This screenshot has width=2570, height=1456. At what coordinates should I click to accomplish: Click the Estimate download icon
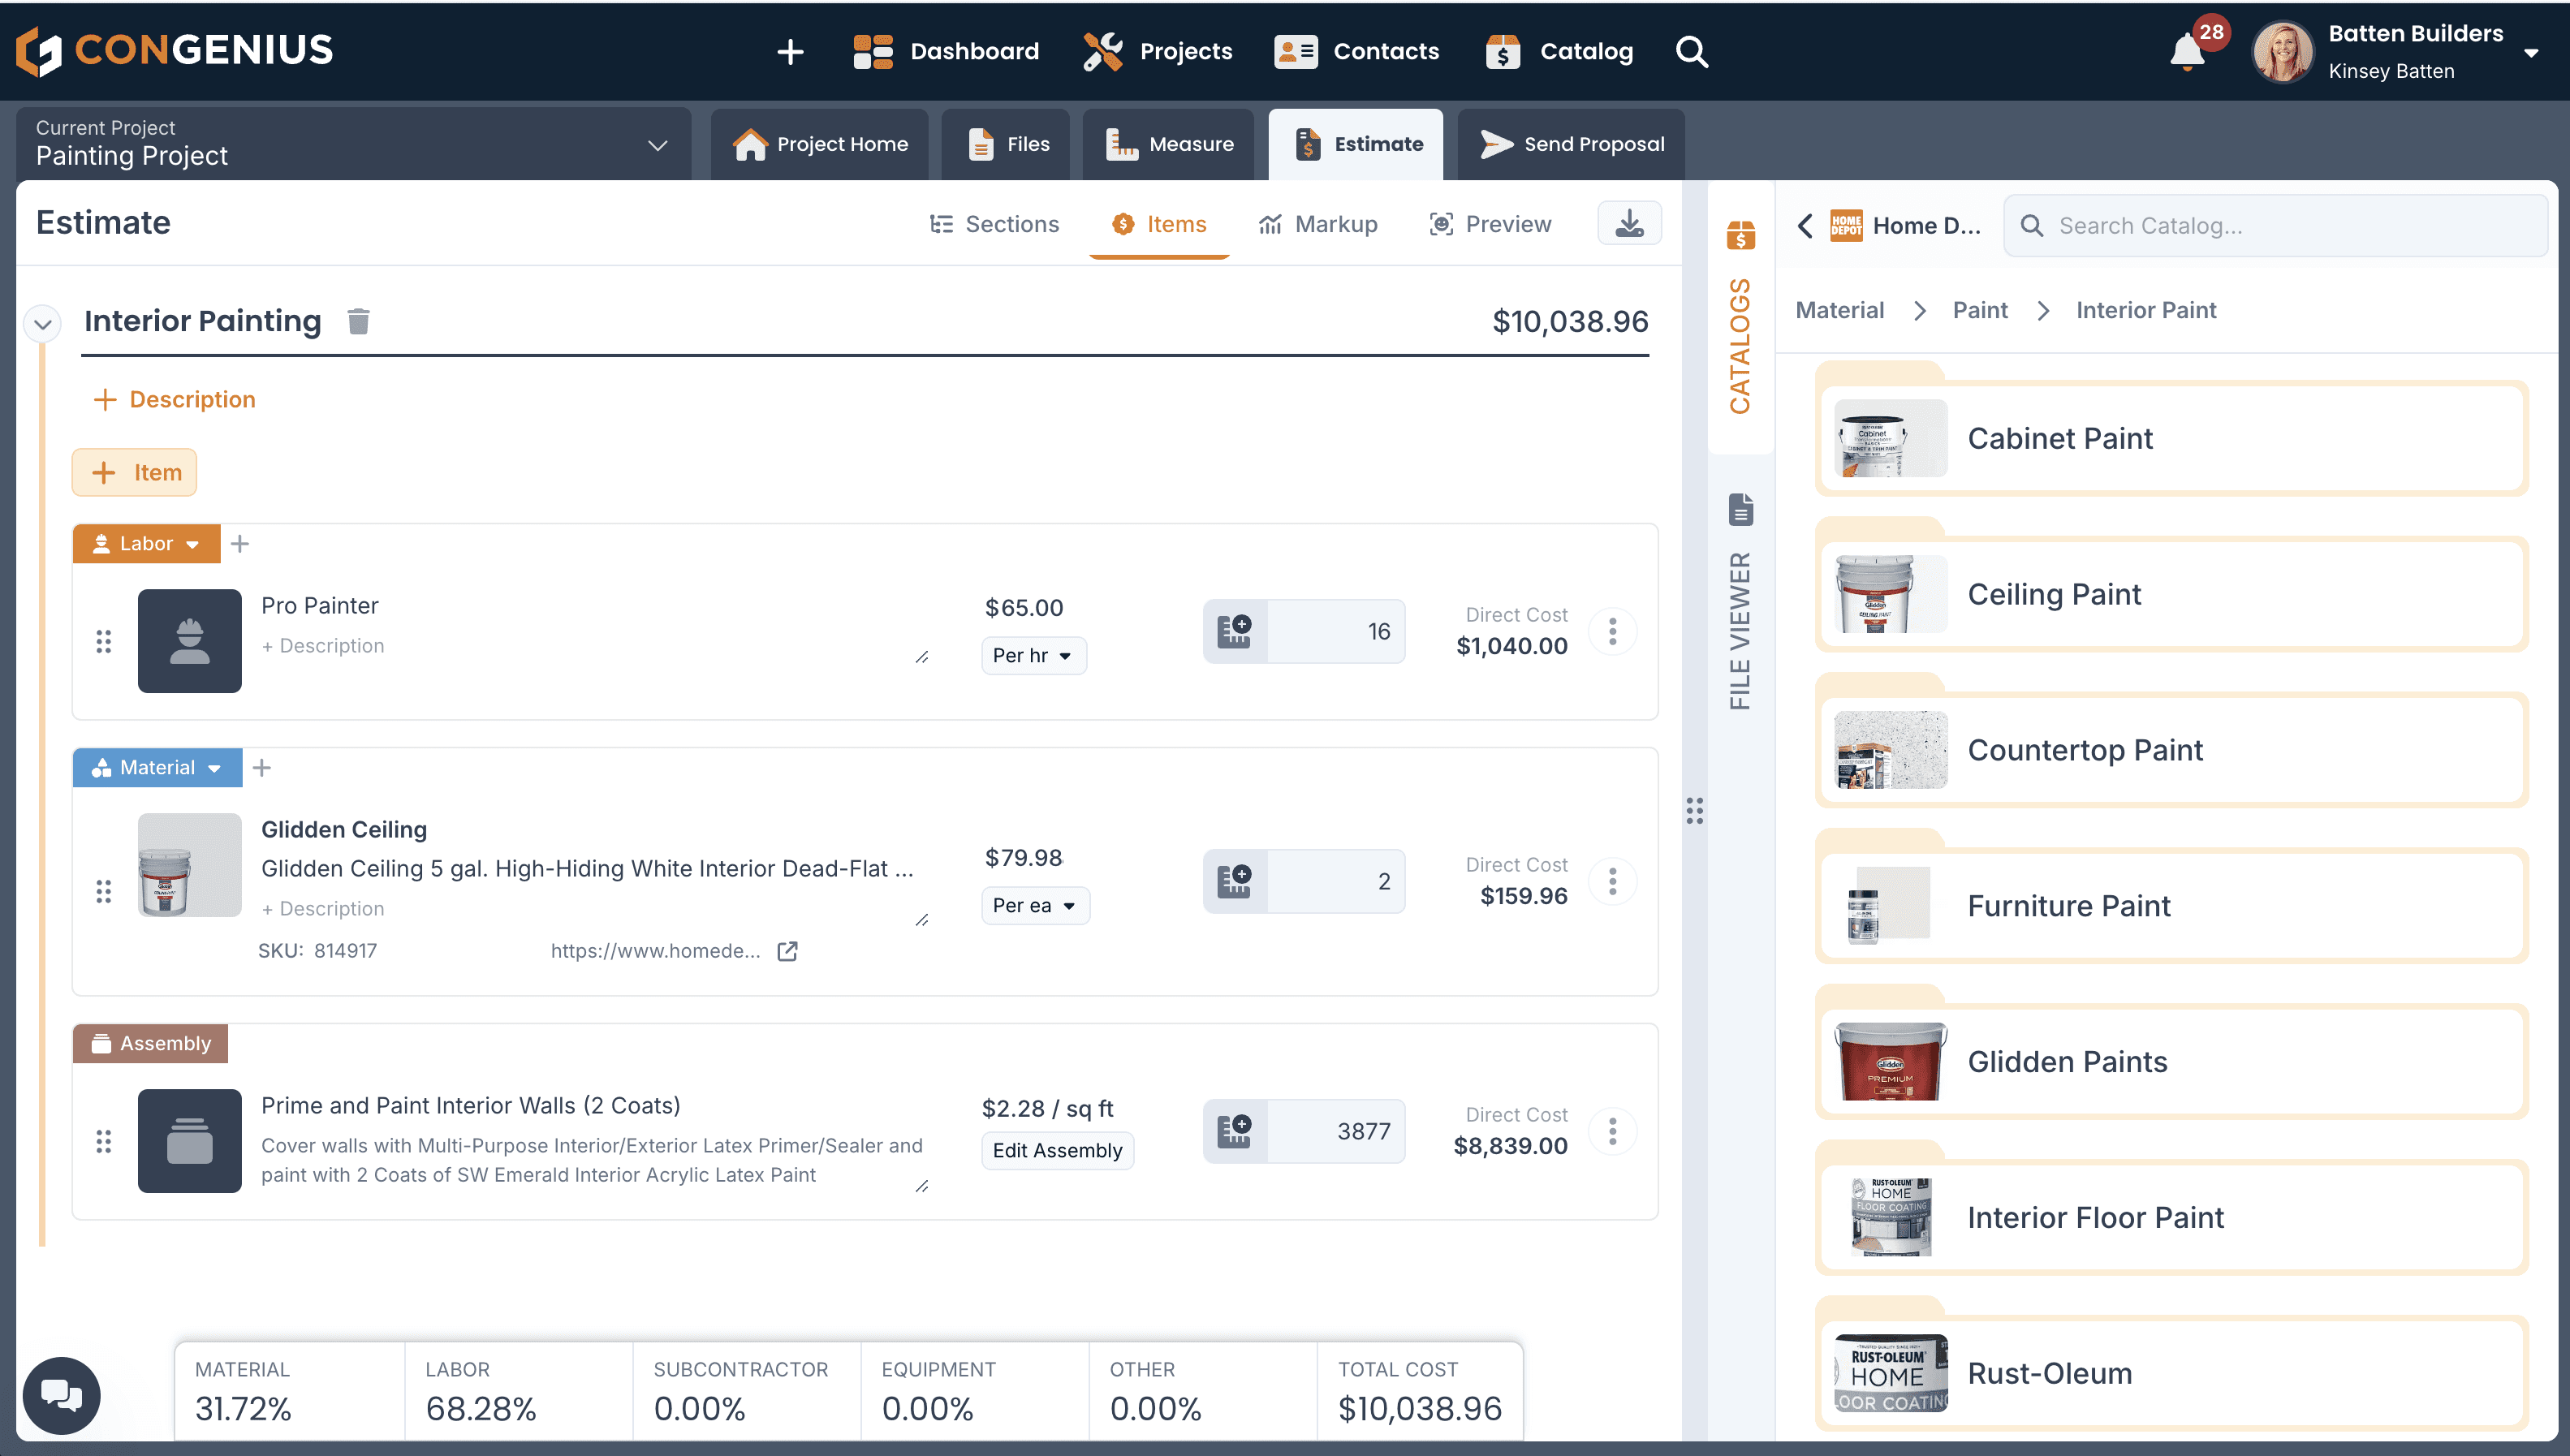[1628, 222]
